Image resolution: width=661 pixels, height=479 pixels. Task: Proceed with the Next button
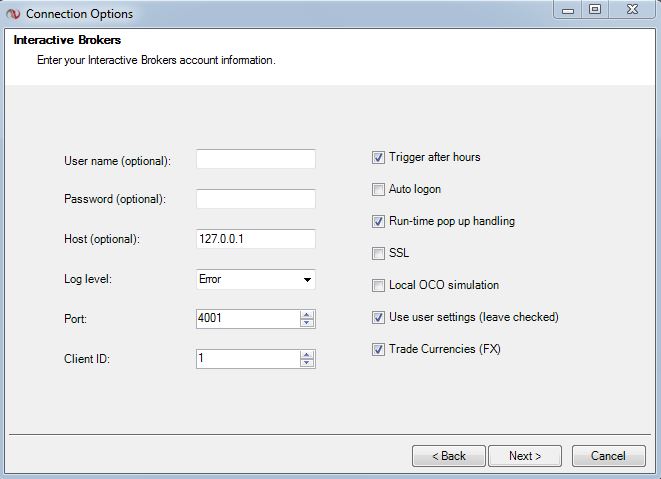(525, 456)
